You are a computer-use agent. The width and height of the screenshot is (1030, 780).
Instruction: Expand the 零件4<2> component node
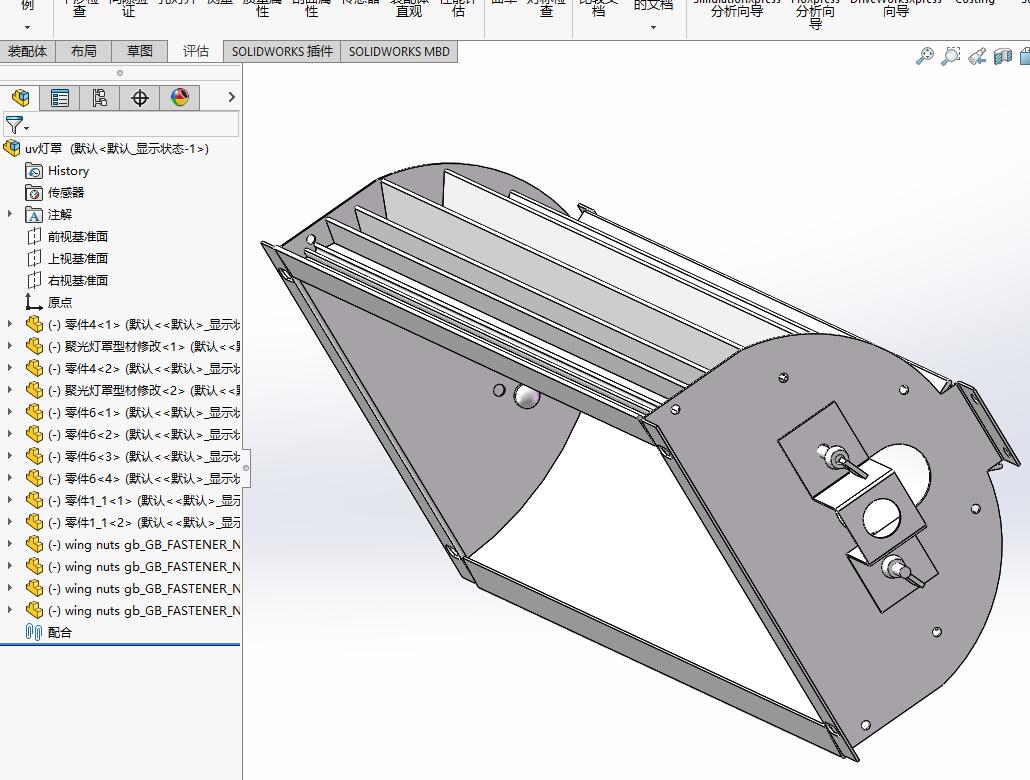click(9, 368)
